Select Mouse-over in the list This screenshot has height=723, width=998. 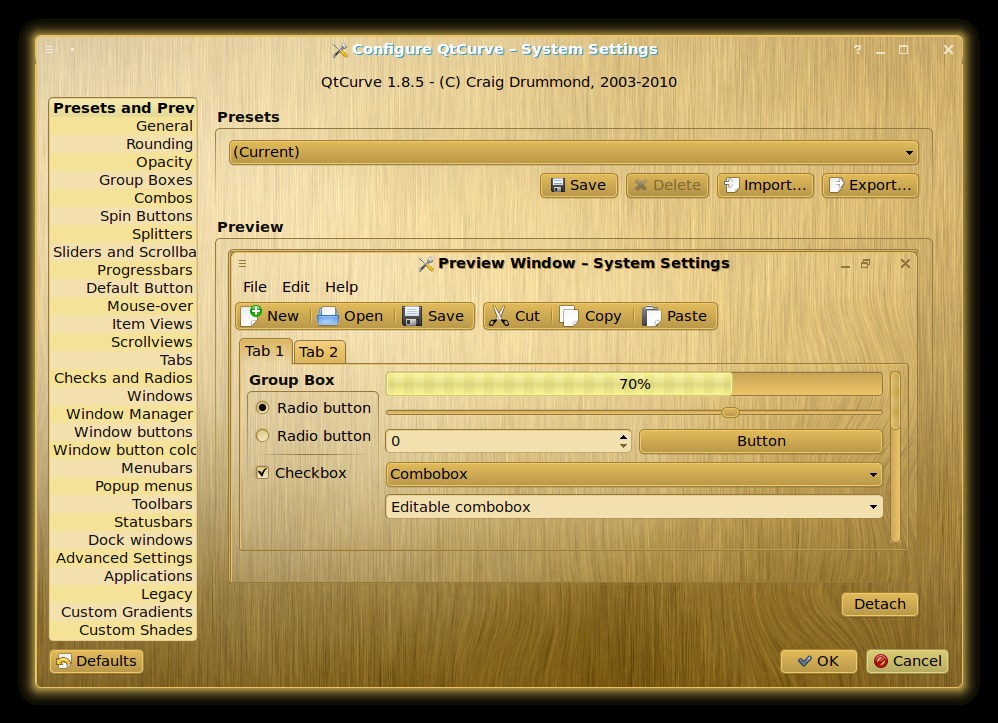click(122, 306)
